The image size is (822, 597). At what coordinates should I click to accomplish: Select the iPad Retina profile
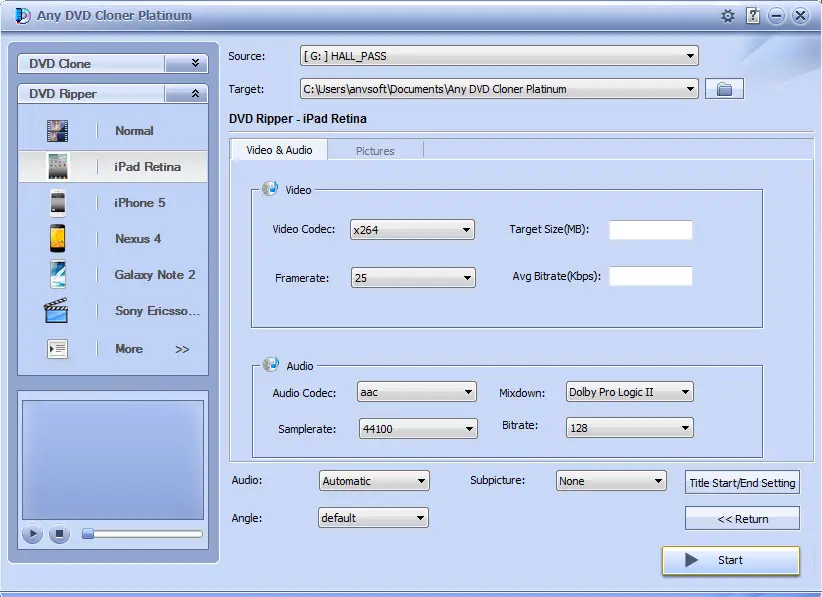(113, 167)
